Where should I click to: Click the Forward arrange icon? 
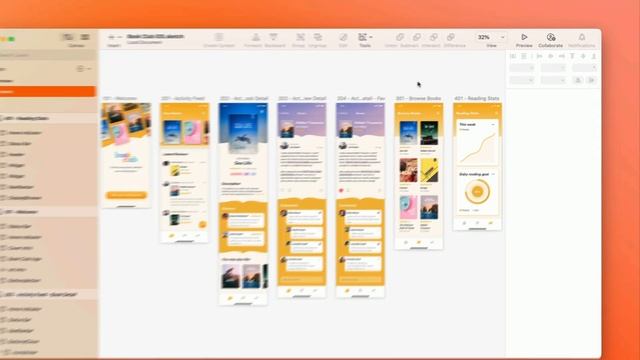256,38
